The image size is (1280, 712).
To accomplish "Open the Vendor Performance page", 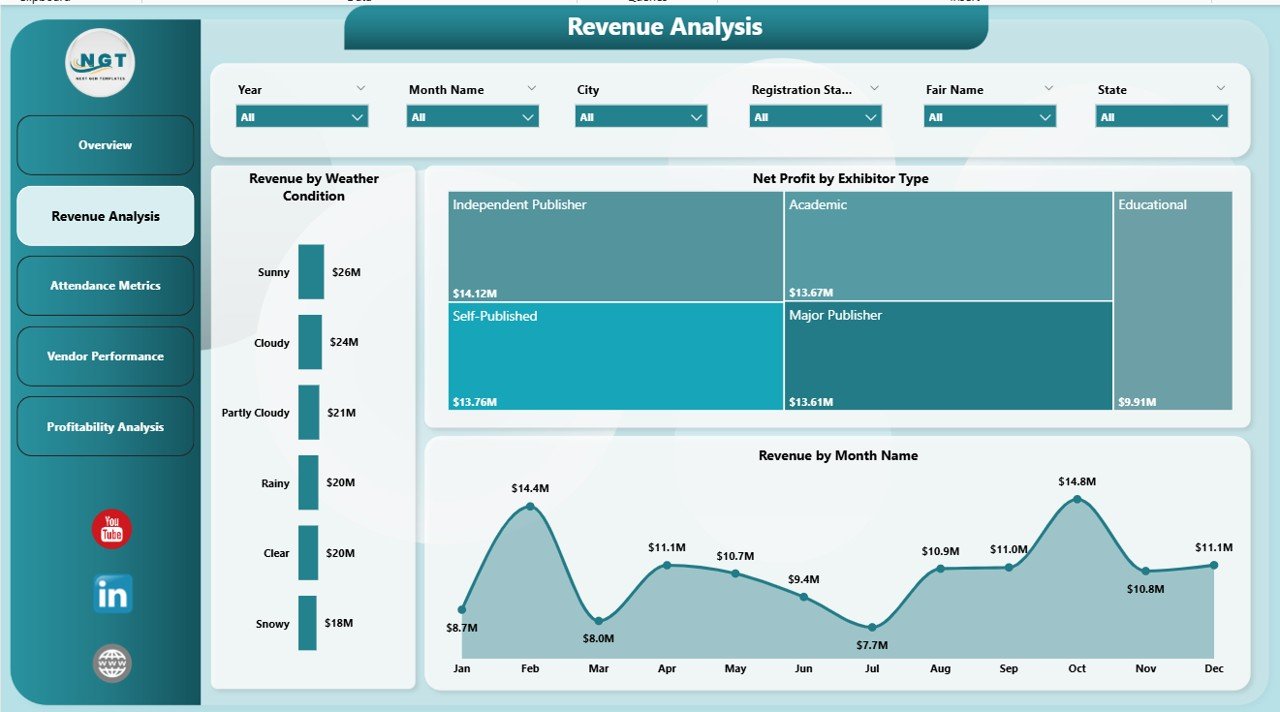I will coord(105,356).
